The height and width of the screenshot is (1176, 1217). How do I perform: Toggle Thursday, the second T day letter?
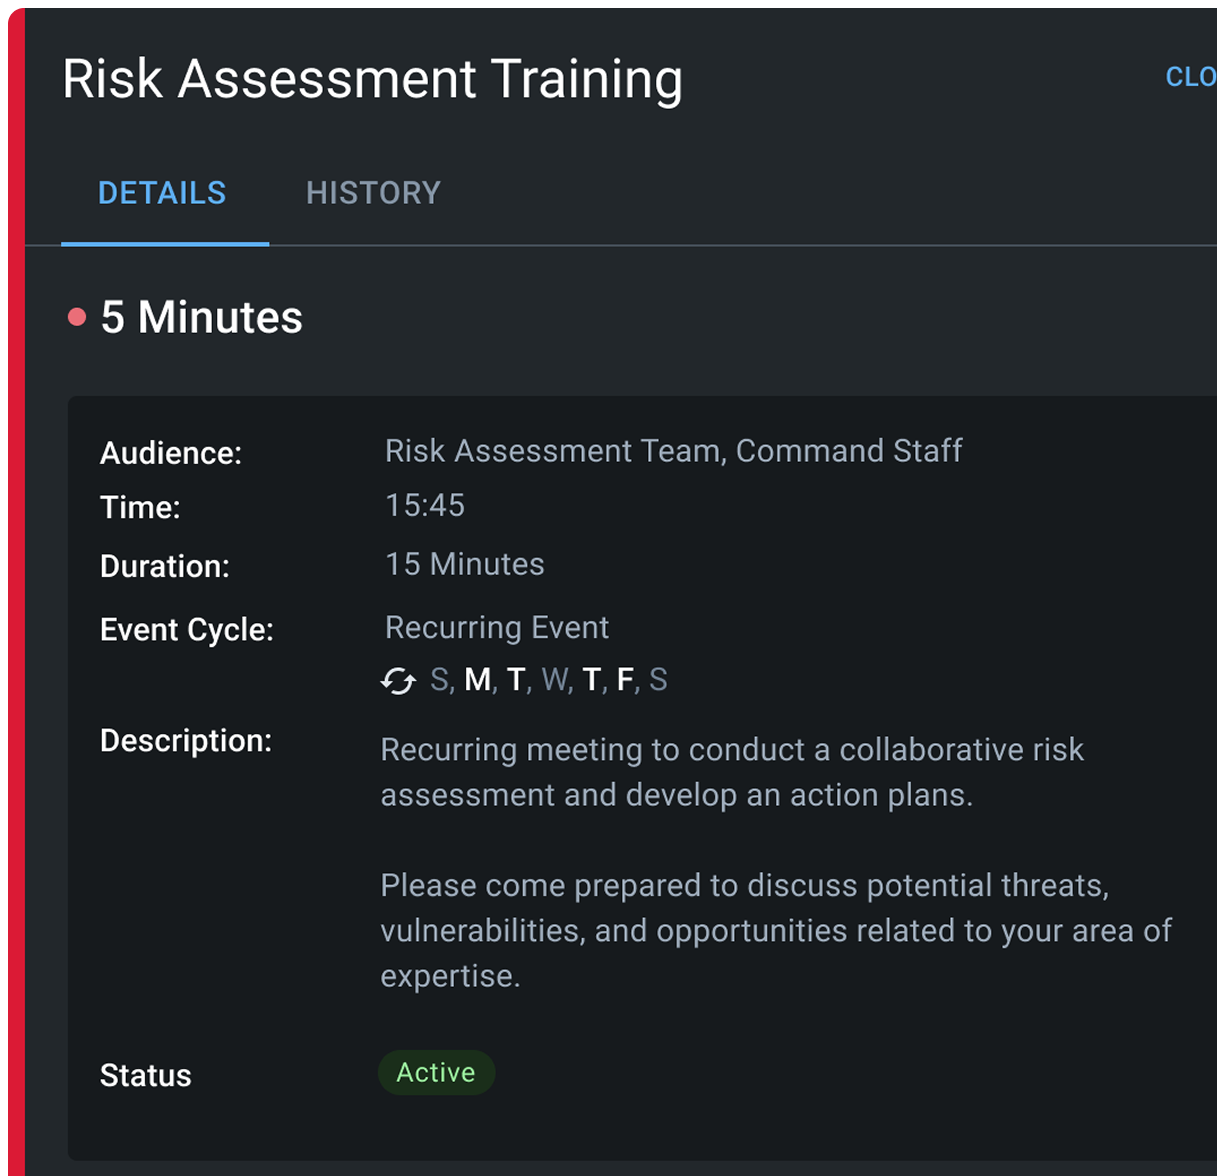tap(591, 681)
